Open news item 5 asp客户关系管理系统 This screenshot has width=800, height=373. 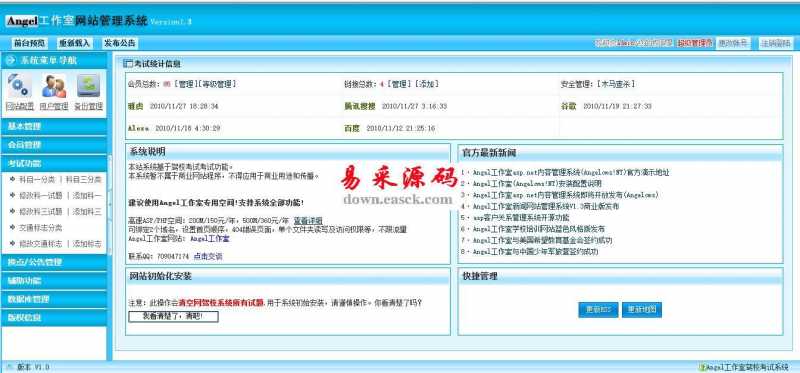click(521, 217)
